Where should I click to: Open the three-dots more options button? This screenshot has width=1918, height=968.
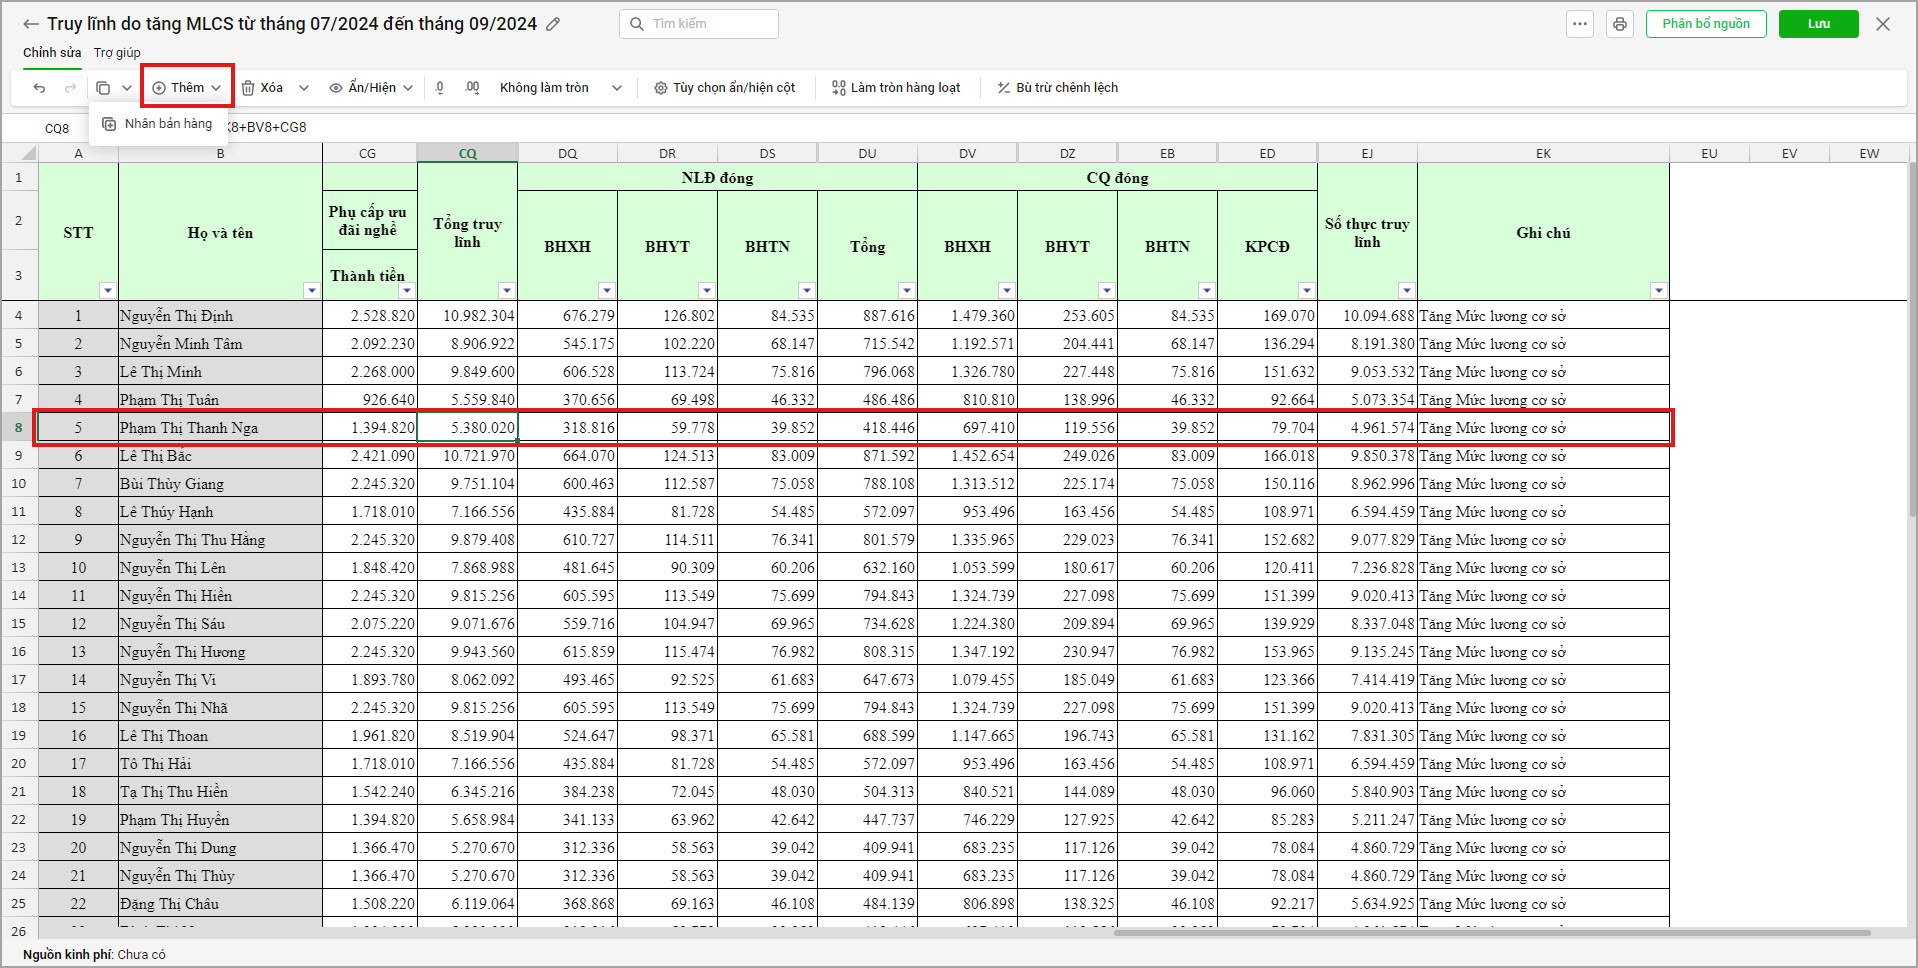[1580, 24]
